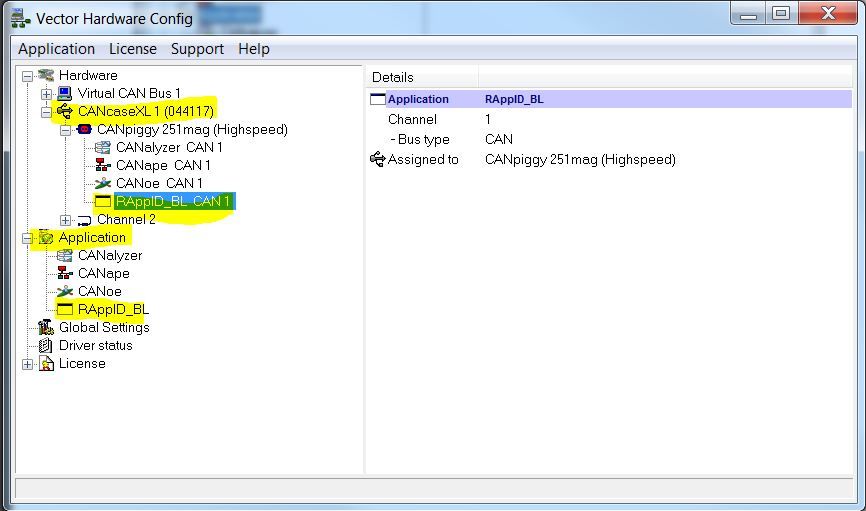Collapse the Hardware root node
This screenshot has width=866, height=511.
click(x=27, y=76)
